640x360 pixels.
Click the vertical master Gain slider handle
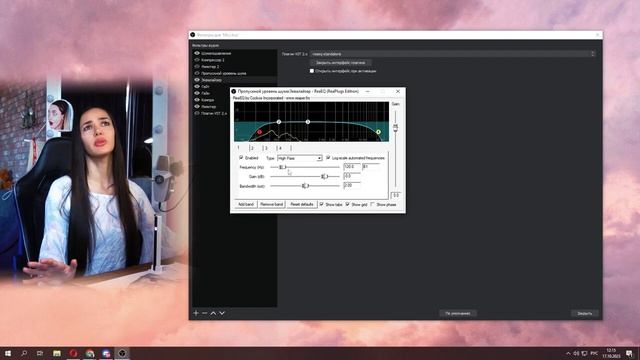click(x=395, y=128)
